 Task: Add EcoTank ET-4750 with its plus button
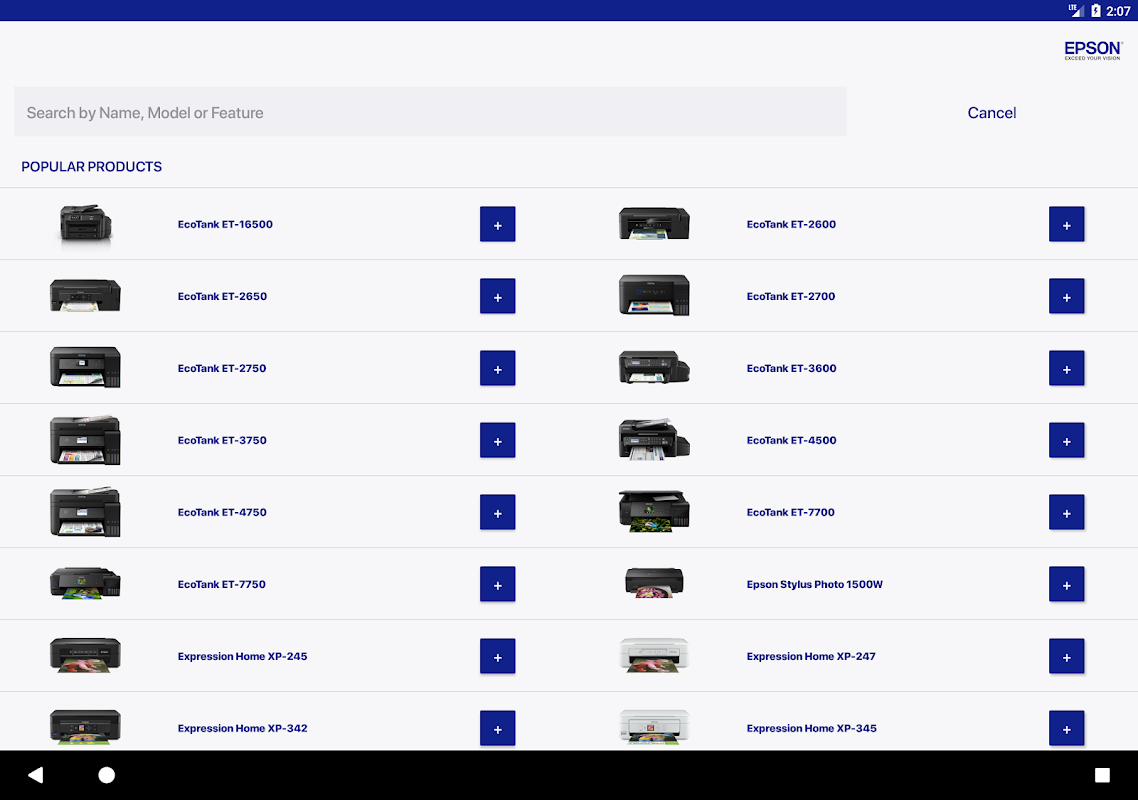[x=497, y=512]
